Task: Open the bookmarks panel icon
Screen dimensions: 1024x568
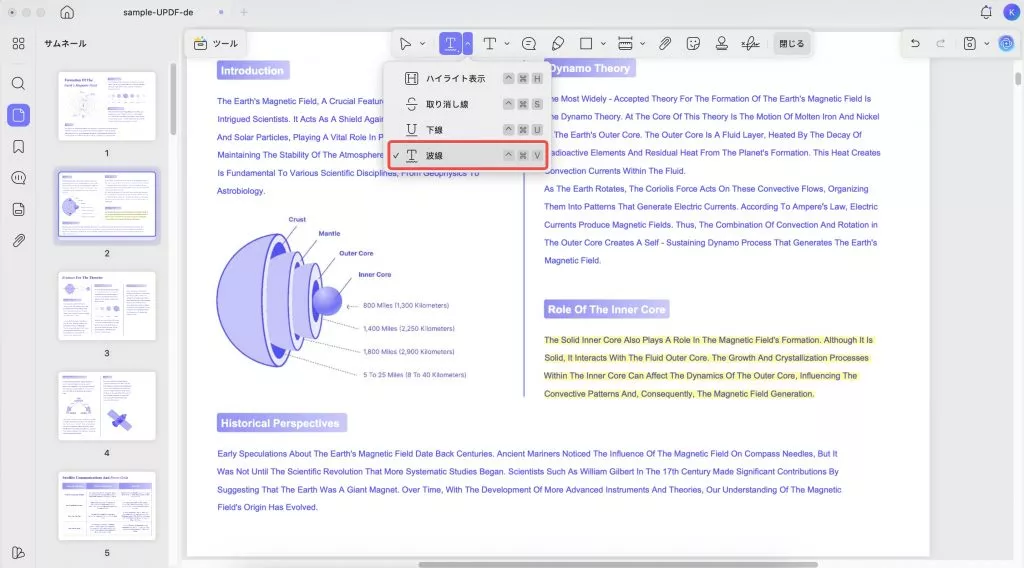Action: (18, 146)
